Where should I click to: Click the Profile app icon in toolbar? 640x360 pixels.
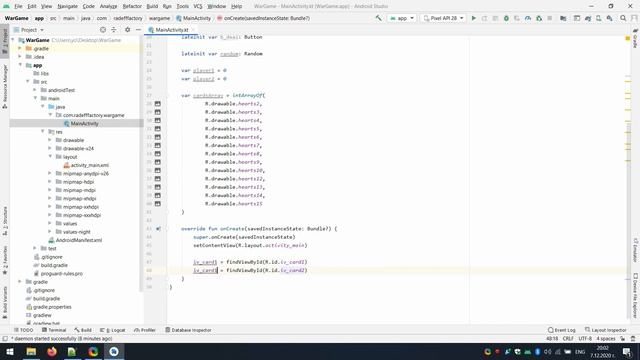click(x=528, y=18)
